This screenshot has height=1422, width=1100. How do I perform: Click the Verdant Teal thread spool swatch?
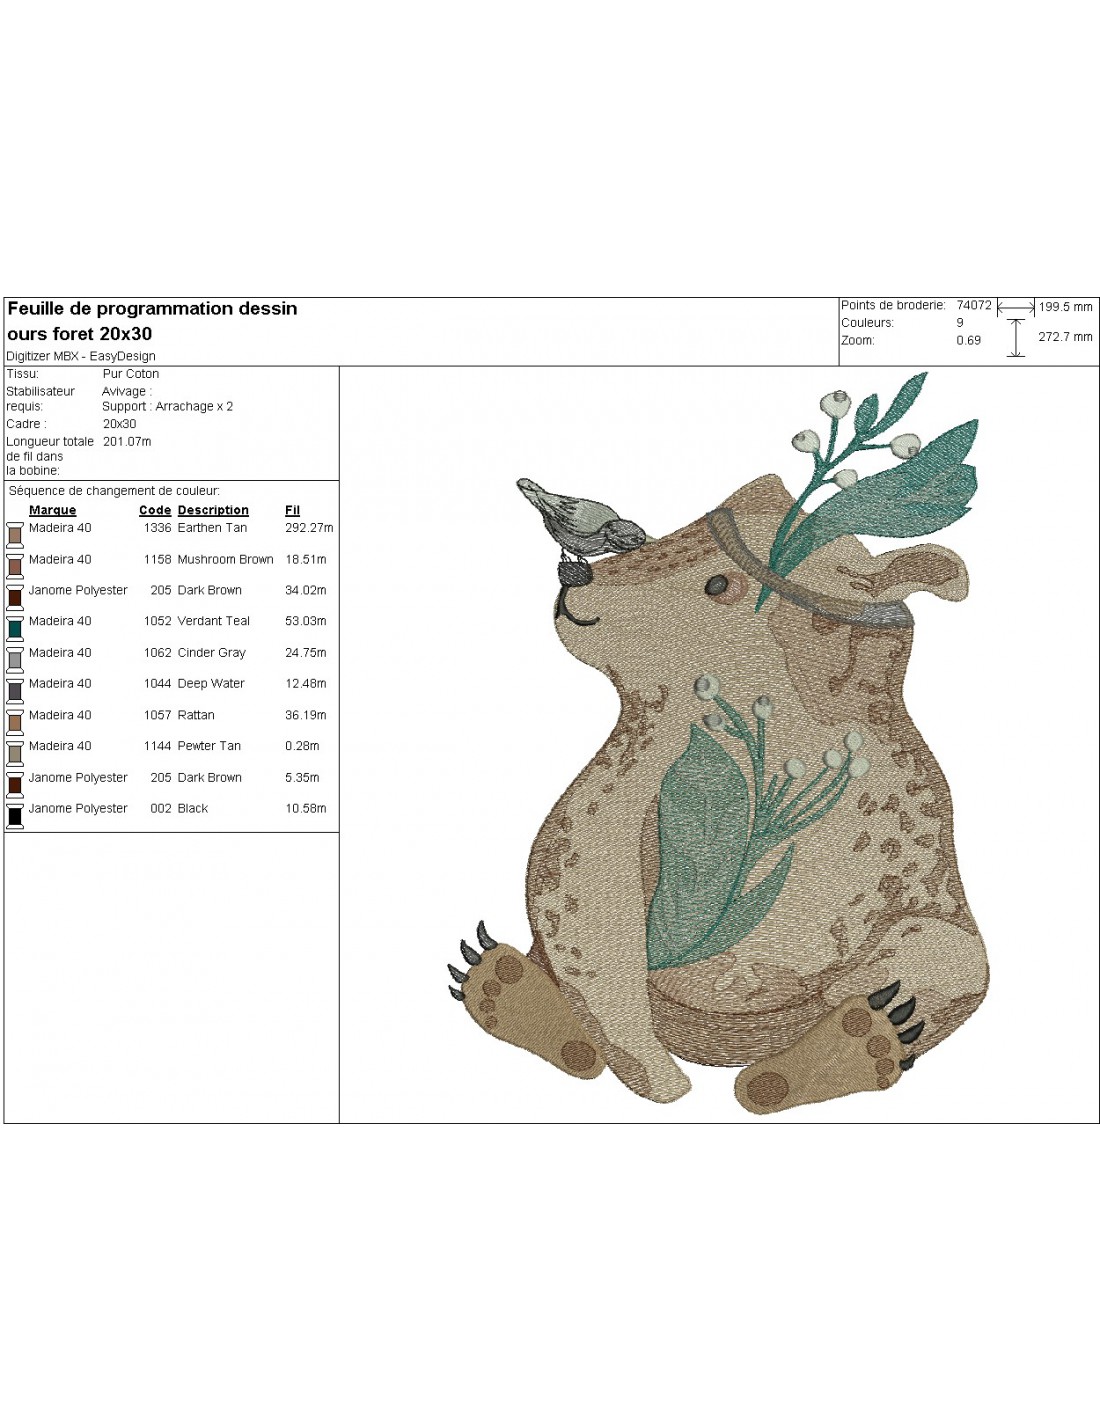[15, 627]
